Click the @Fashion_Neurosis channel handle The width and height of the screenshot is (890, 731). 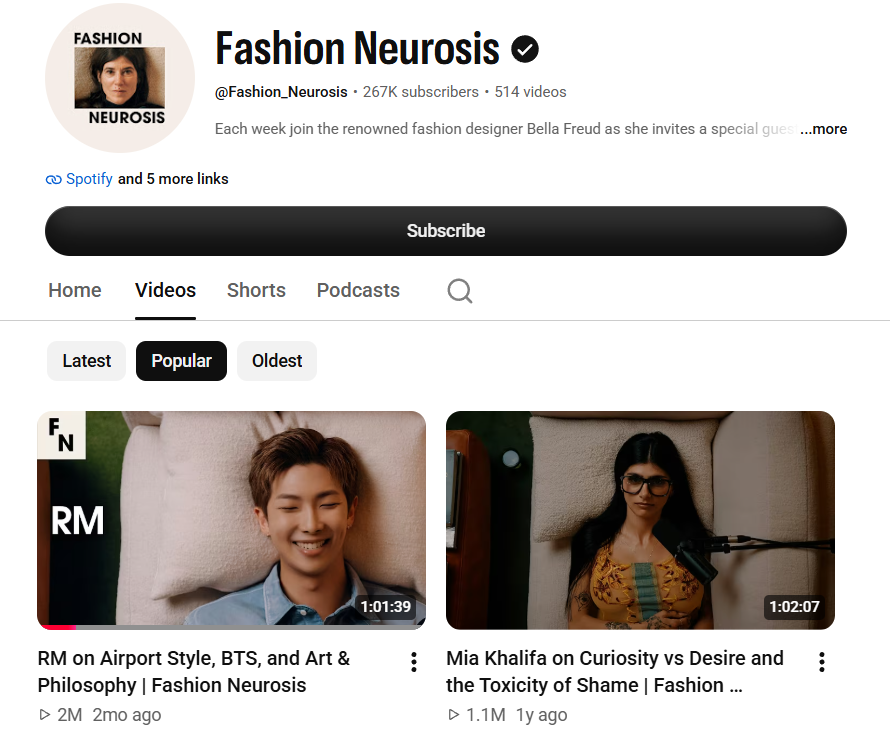click(281, 92)
